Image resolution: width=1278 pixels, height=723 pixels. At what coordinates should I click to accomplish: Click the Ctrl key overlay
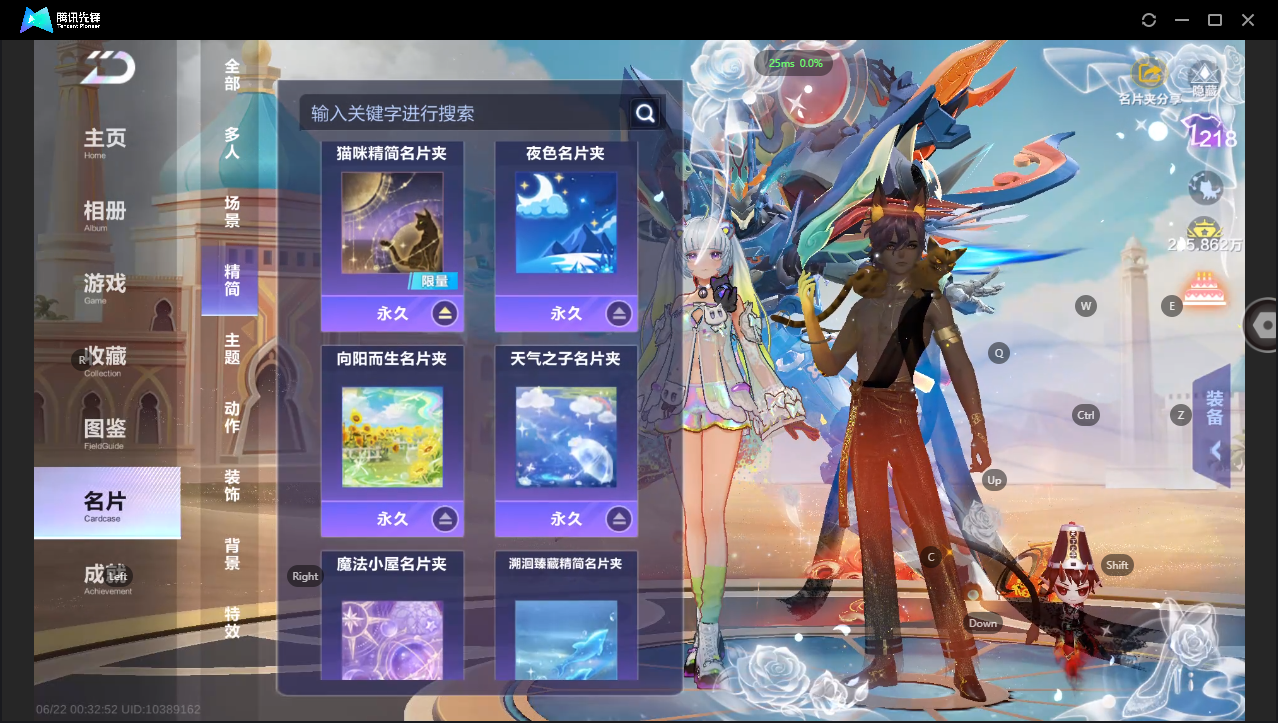click(x=1085, y=415)
